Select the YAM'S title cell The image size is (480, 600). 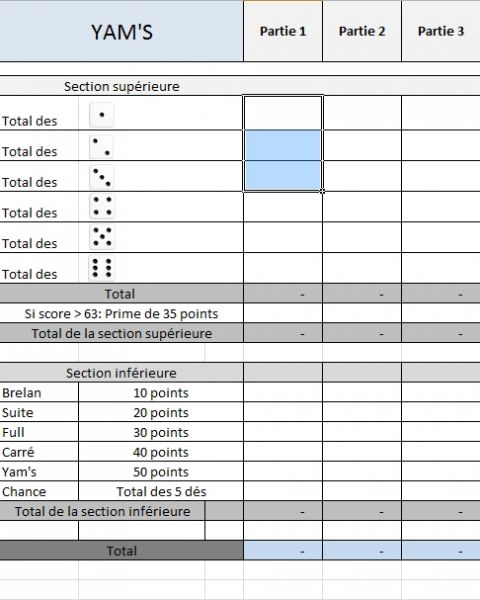click(121, 31)
